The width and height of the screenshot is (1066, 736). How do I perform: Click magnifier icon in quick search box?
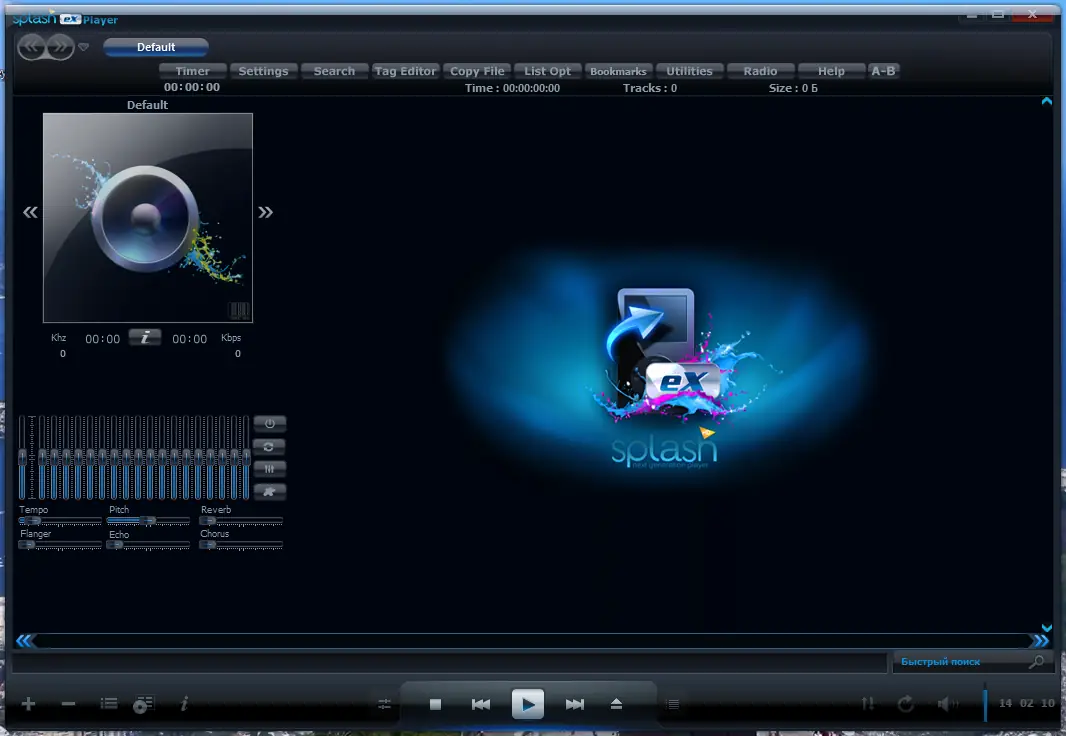click(1036, 661)
